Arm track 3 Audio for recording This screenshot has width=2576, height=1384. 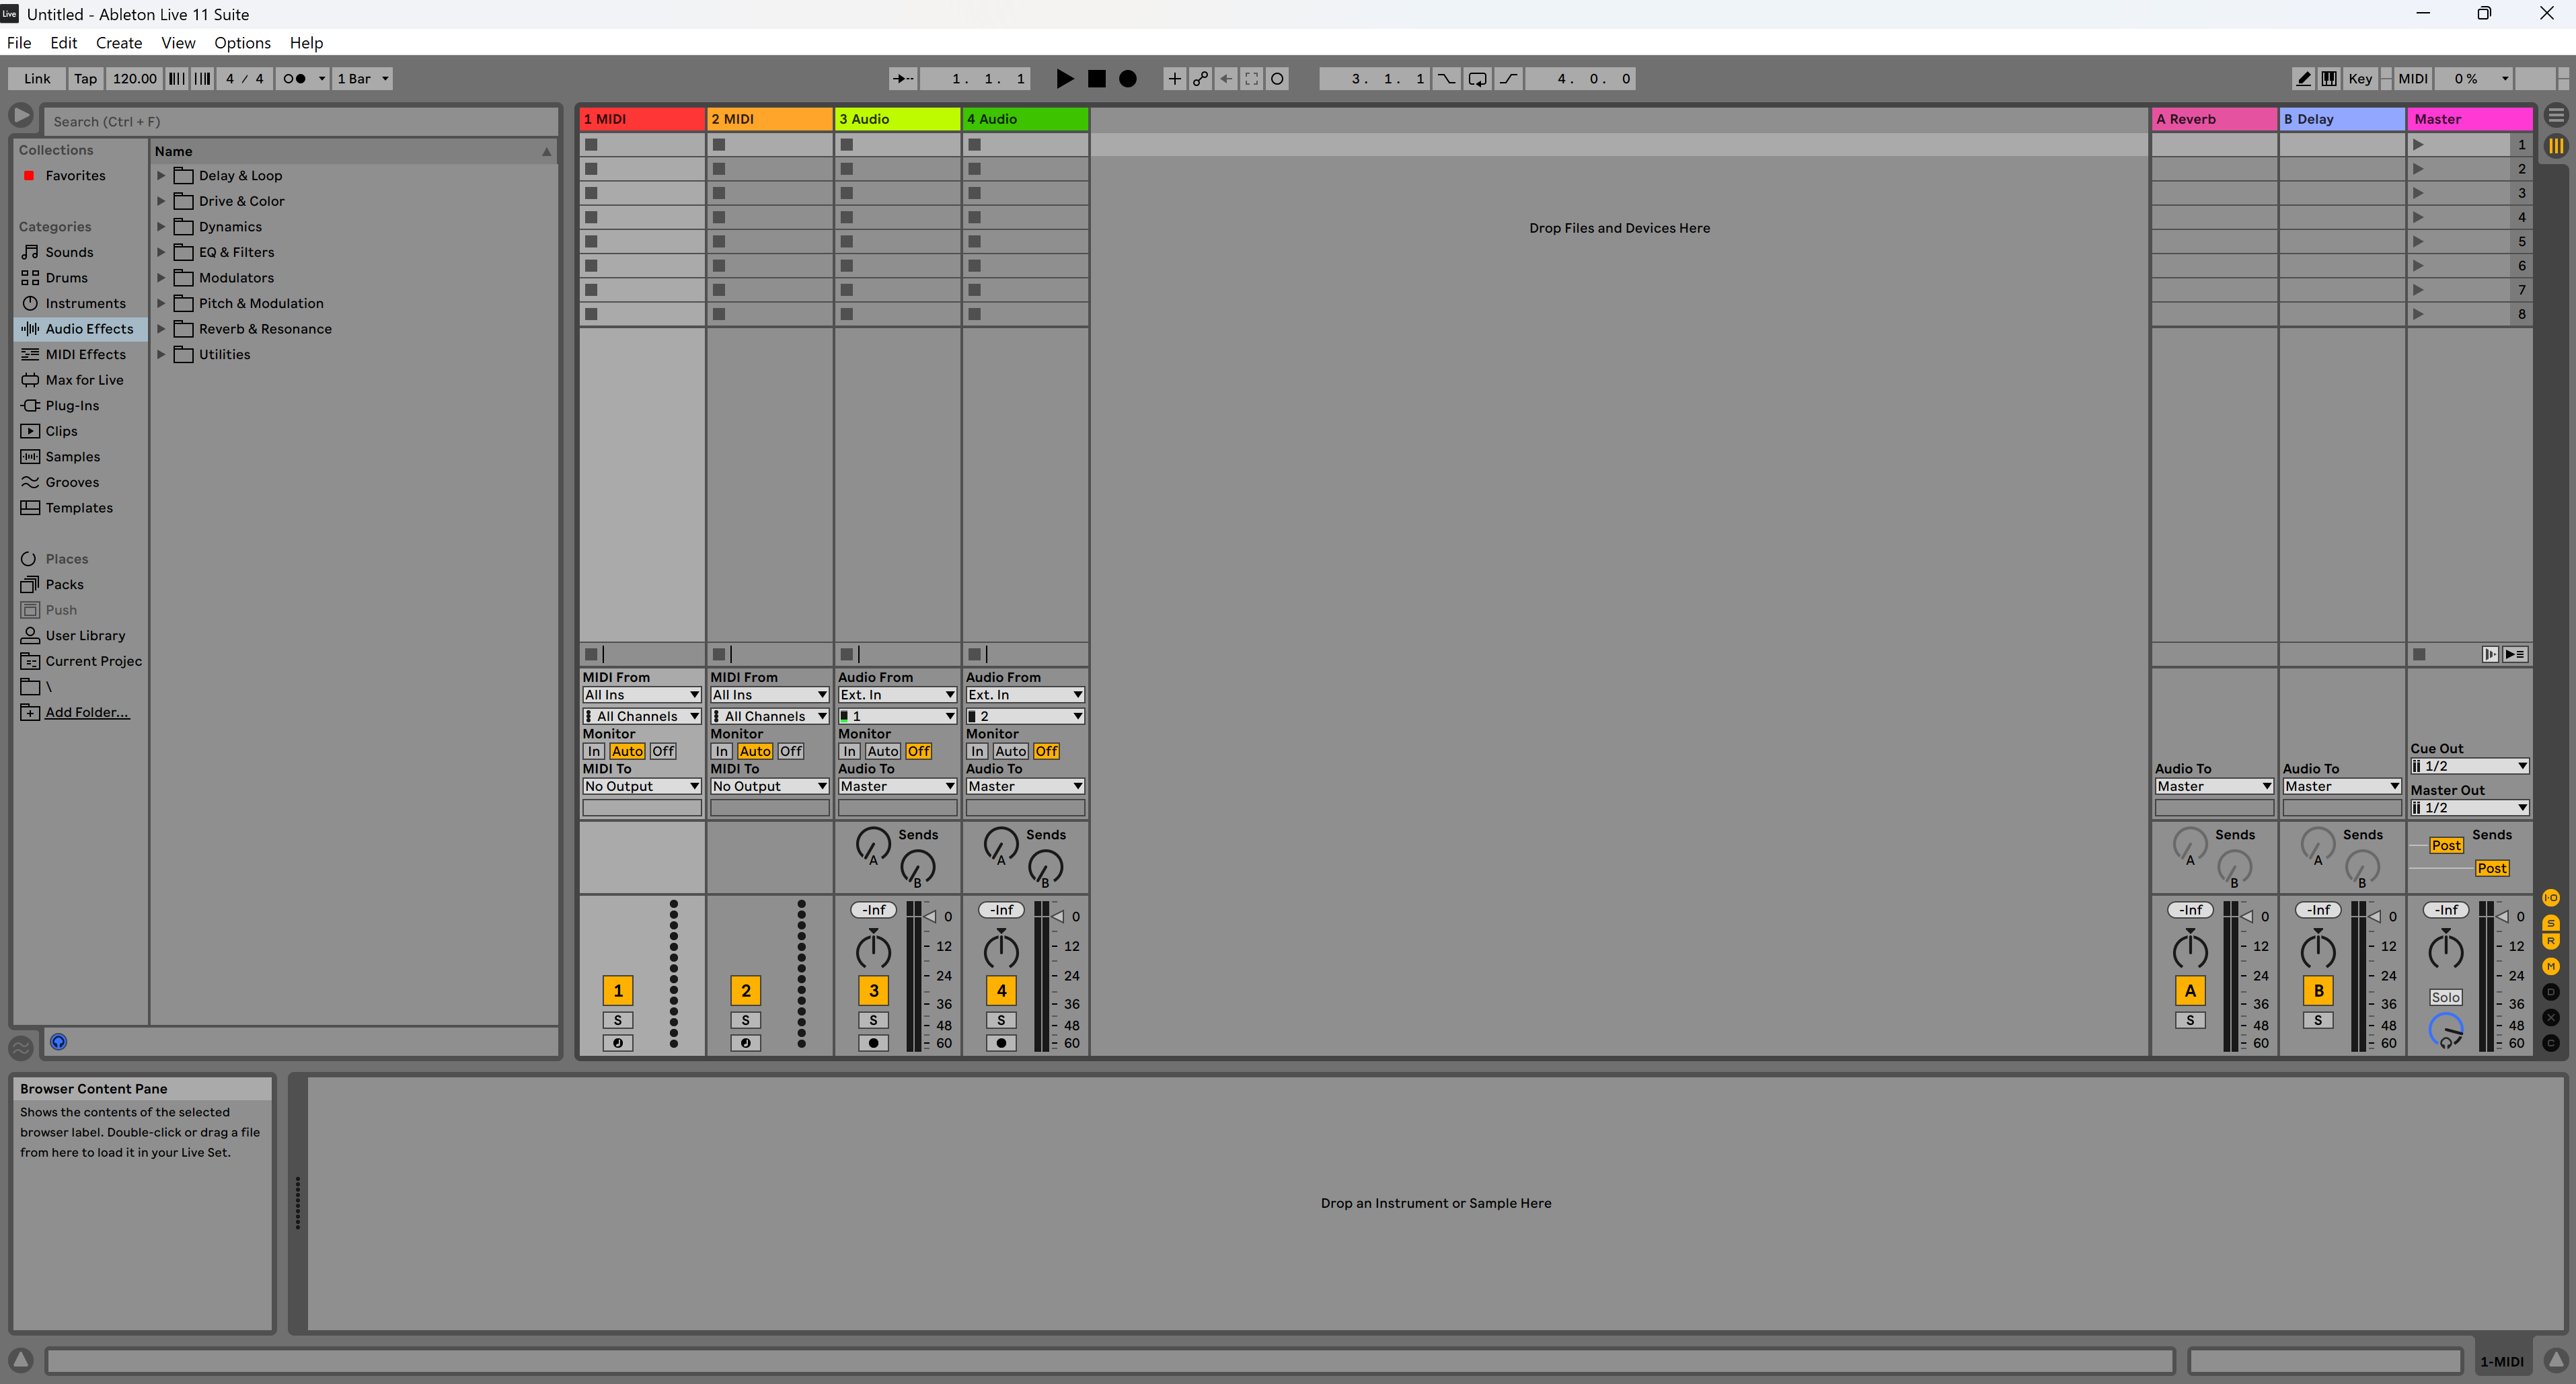coord(873,1043)
